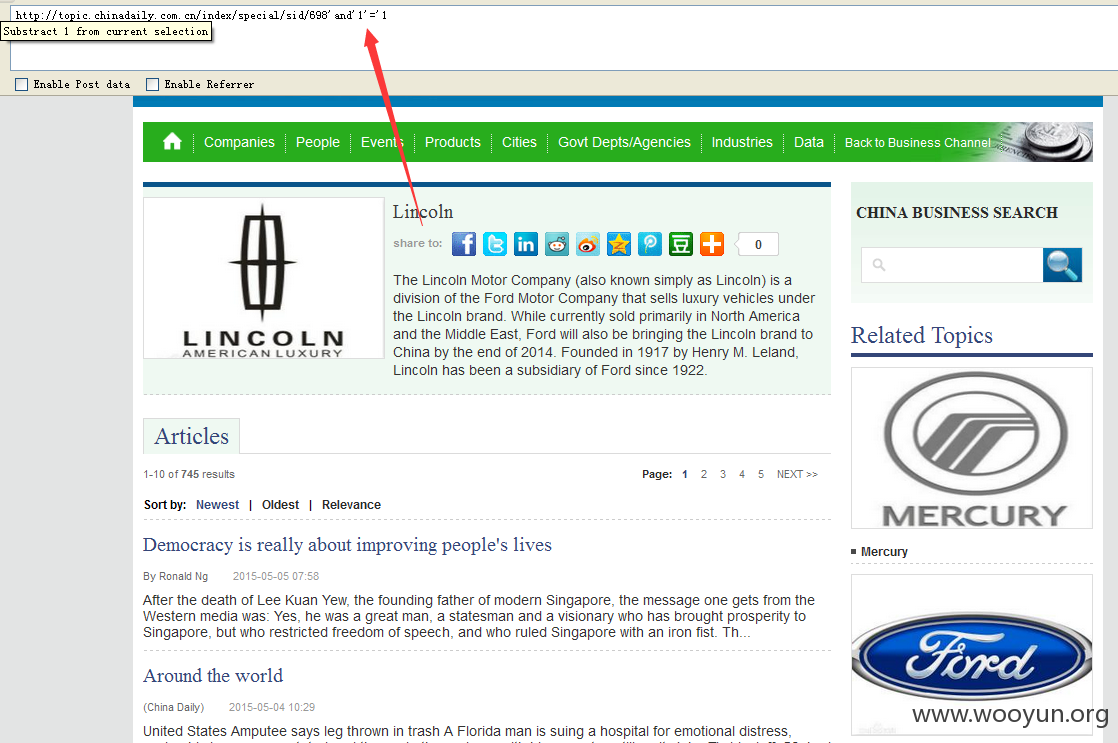1118x743 pixels.
Task: Click the green Douban share icon
Action: pos(681,244)
